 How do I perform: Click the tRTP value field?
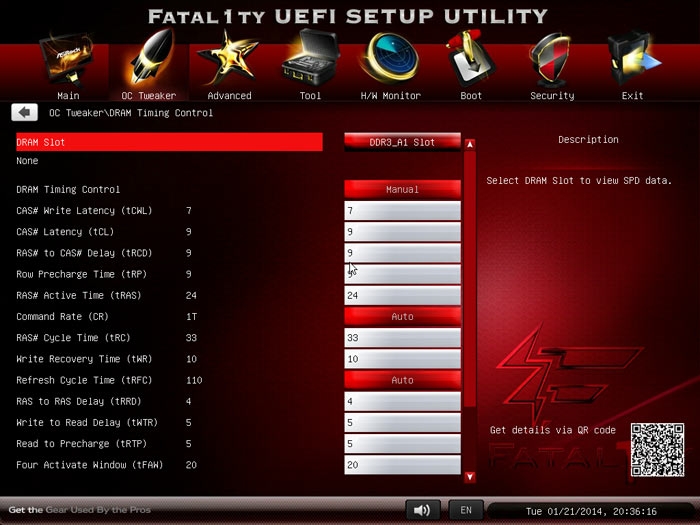(402, 444)
